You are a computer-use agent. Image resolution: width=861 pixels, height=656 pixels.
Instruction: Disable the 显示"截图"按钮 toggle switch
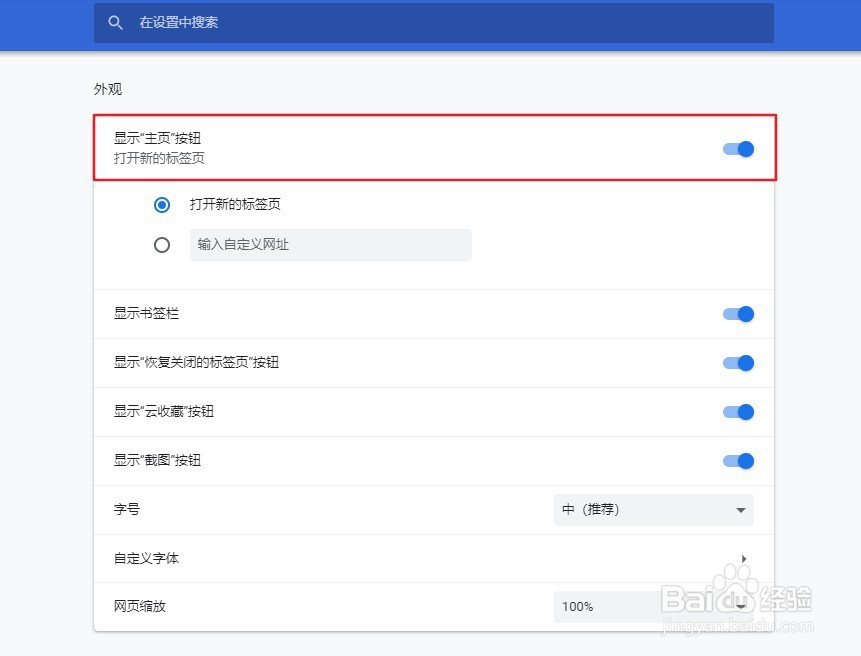[x=738, y=461]
